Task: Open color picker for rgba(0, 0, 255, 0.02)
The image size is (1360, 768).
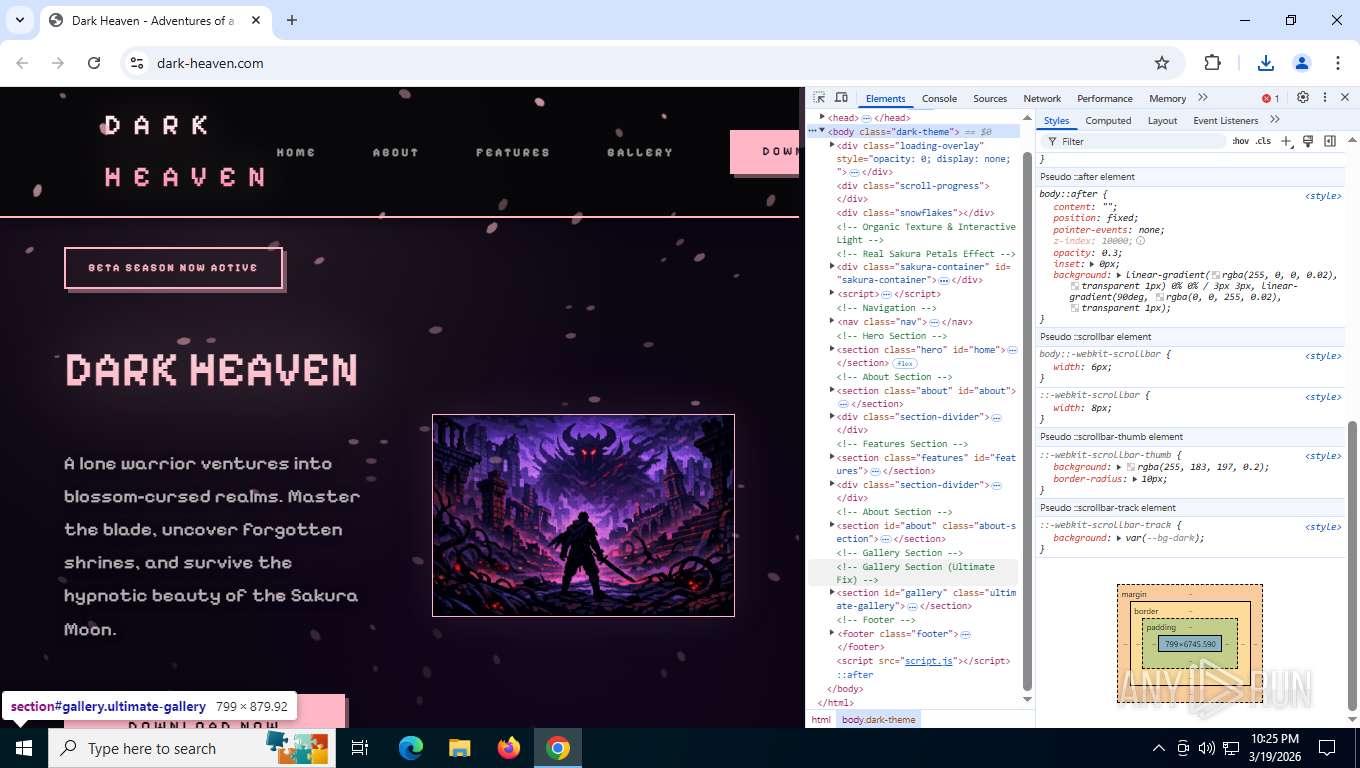Action: (1160, 297)
